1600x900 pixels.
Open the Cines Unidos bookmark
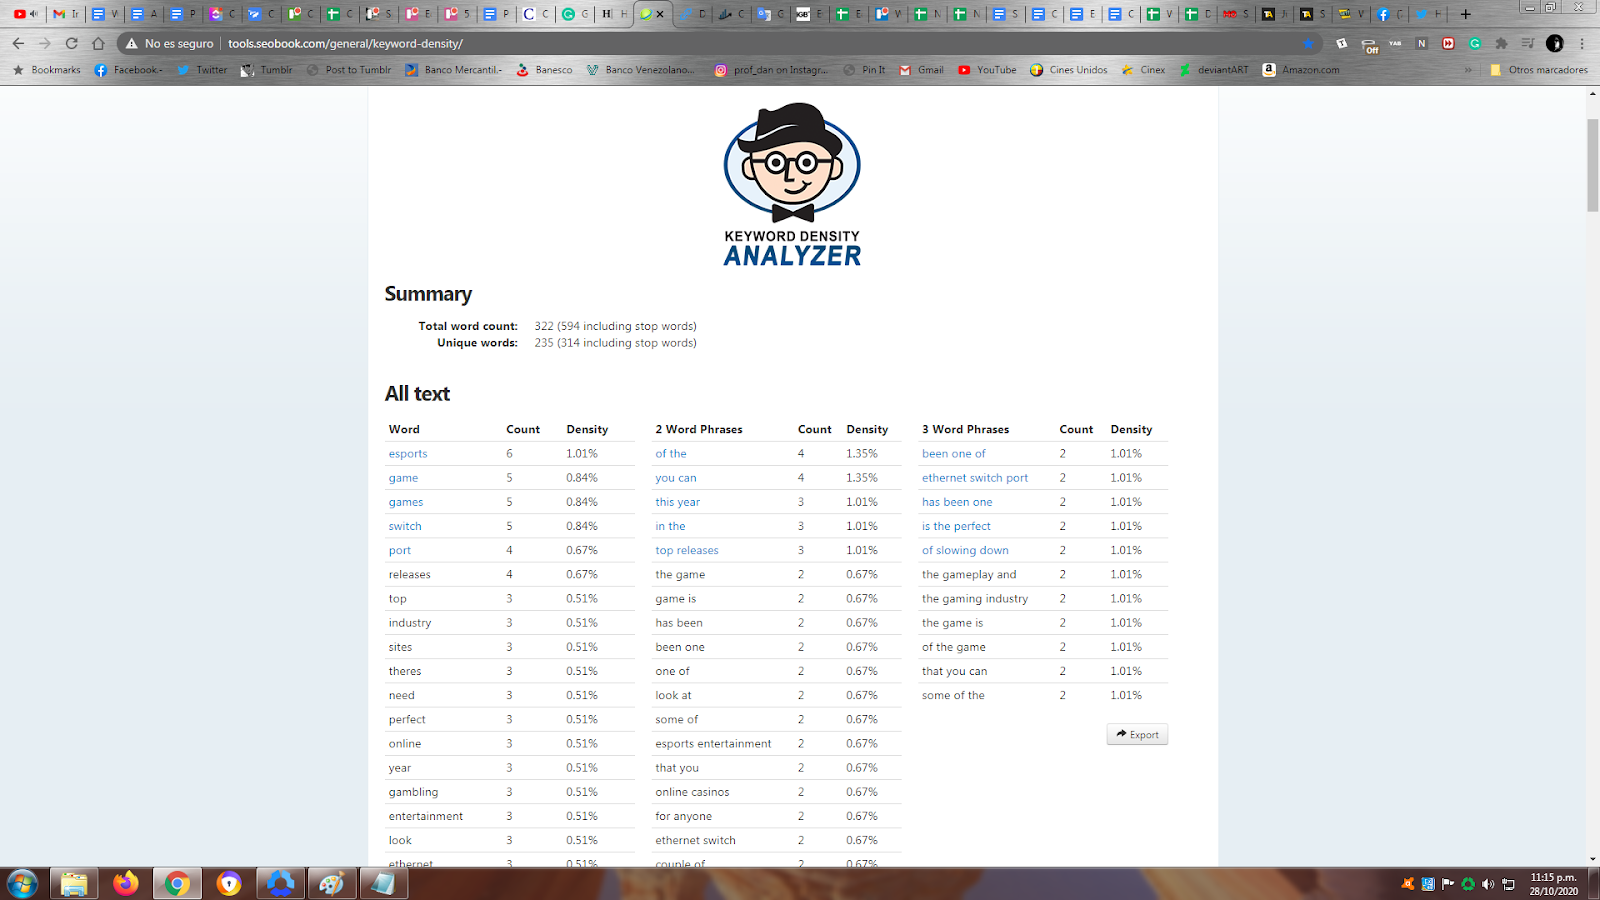click(x=1069, y=70)
